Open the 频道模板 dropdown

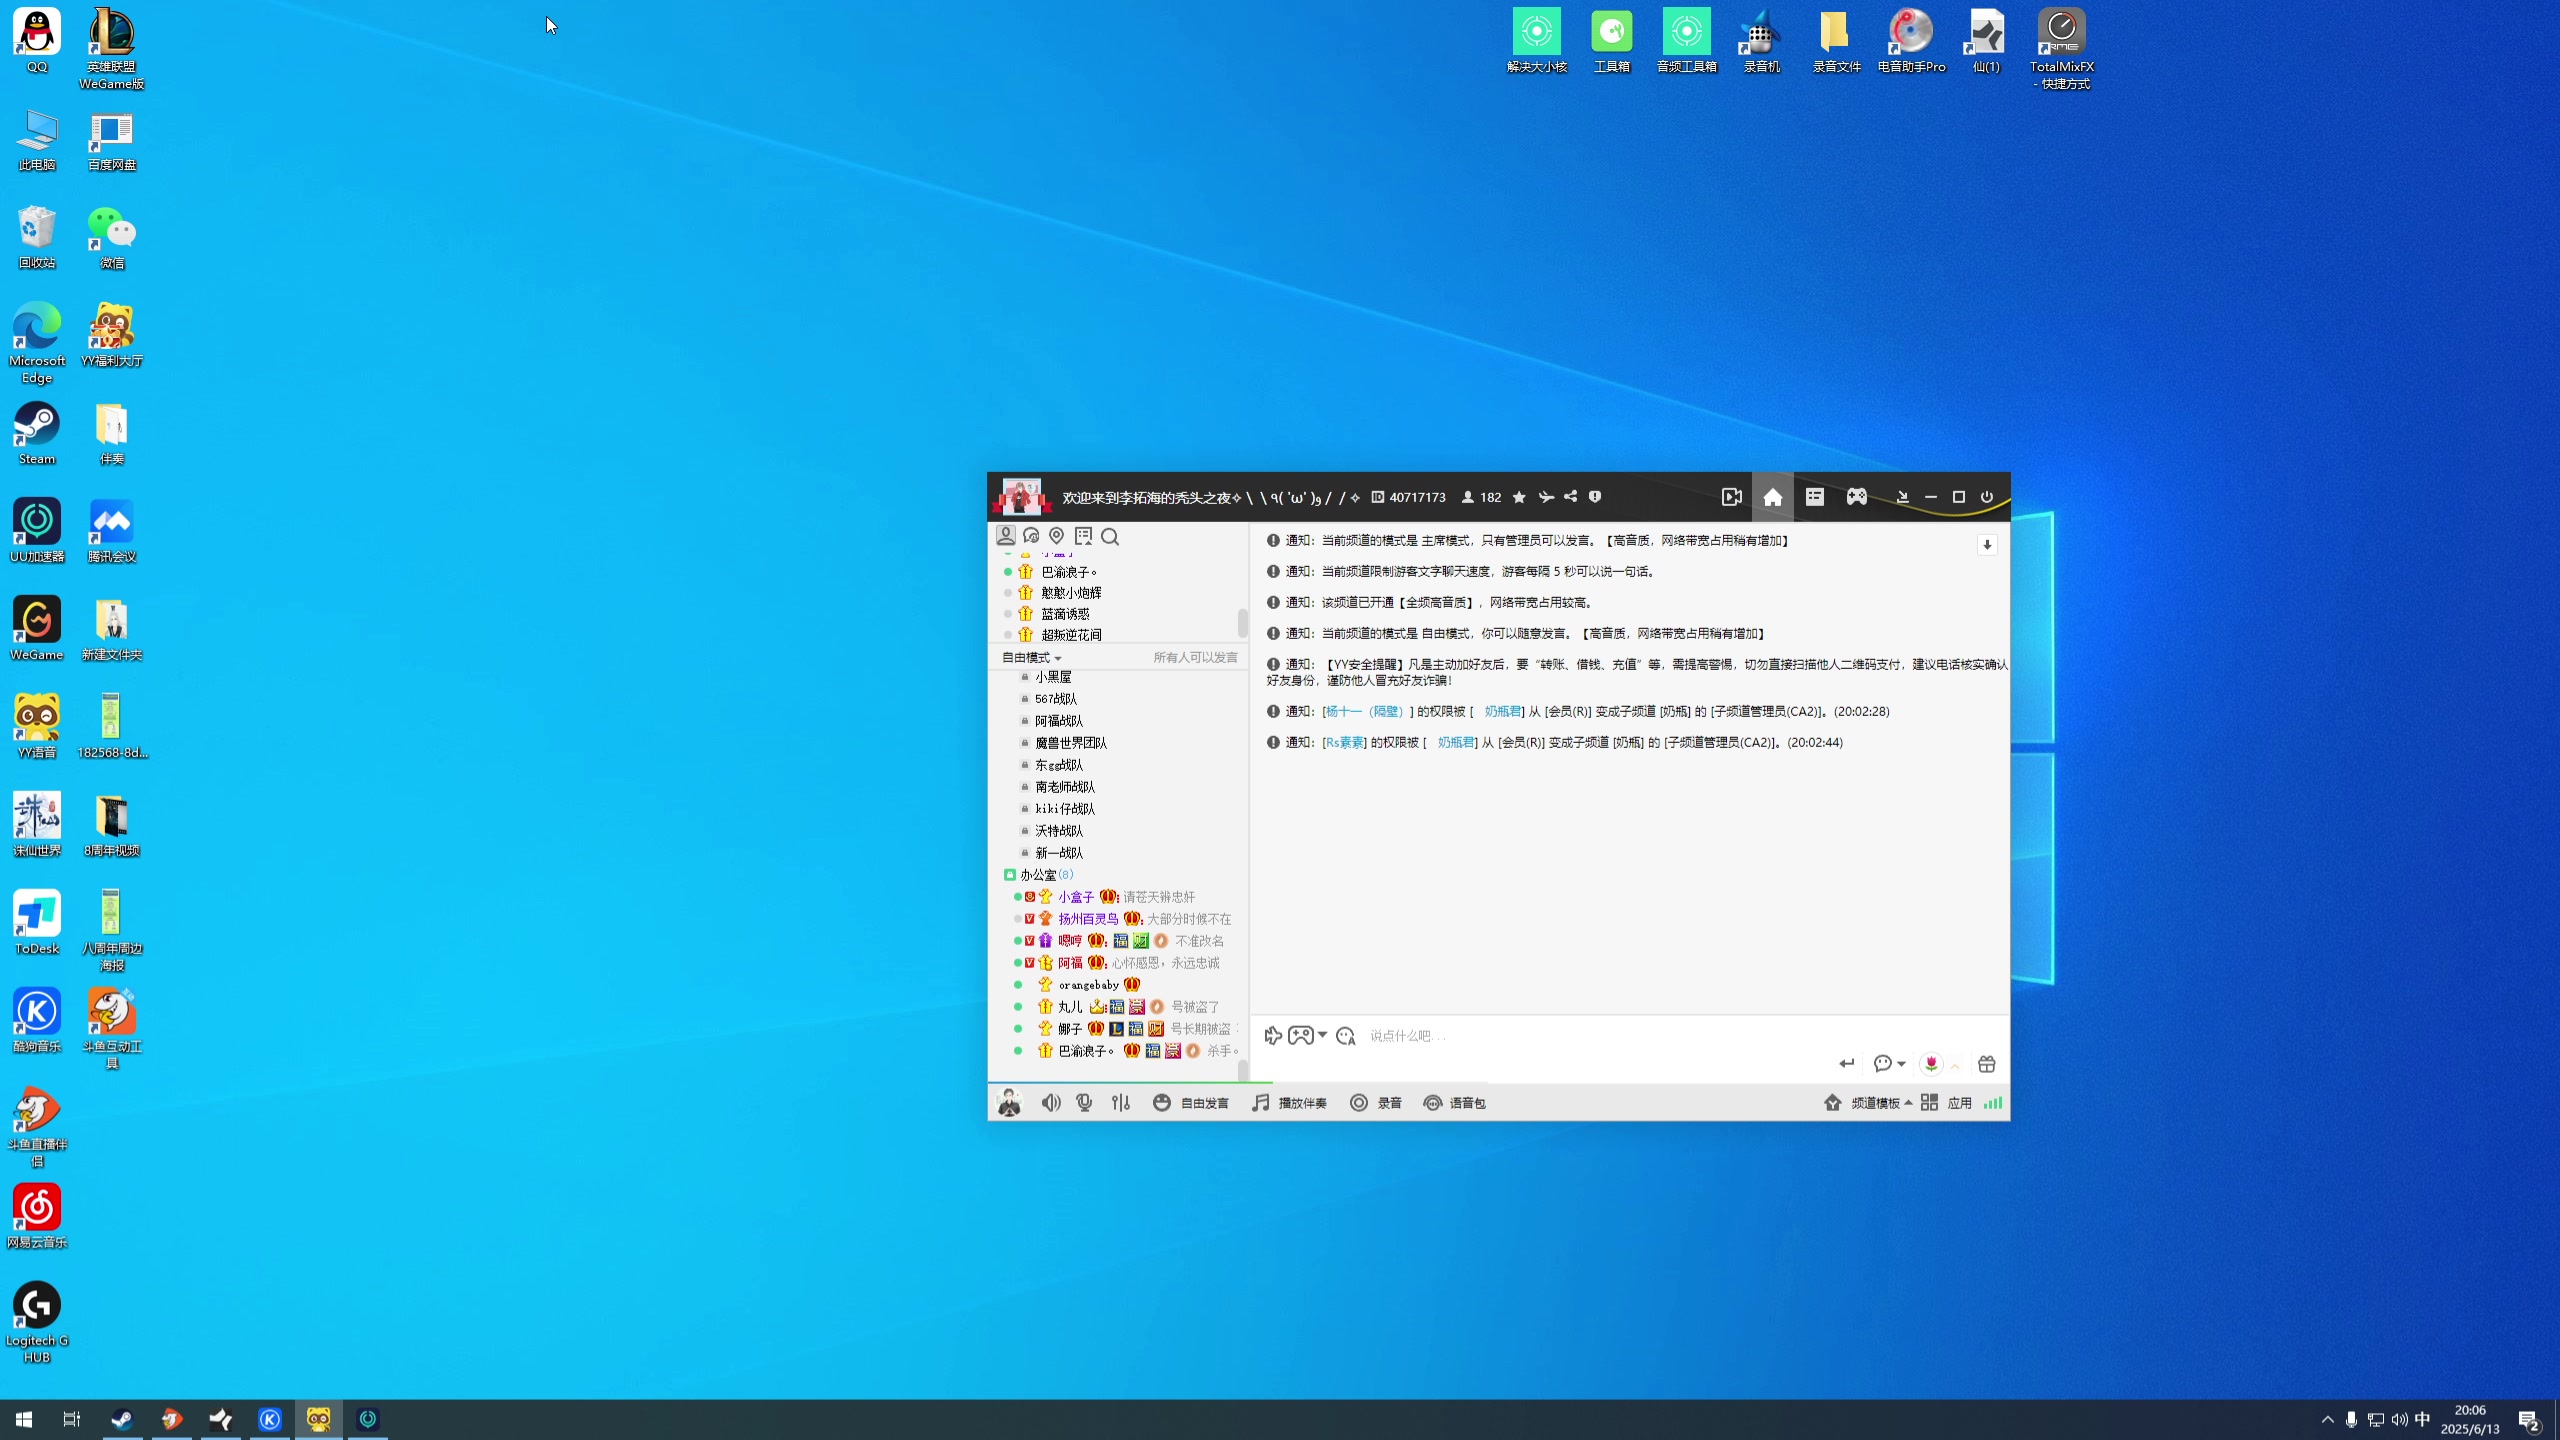tap(1868, 1103)
